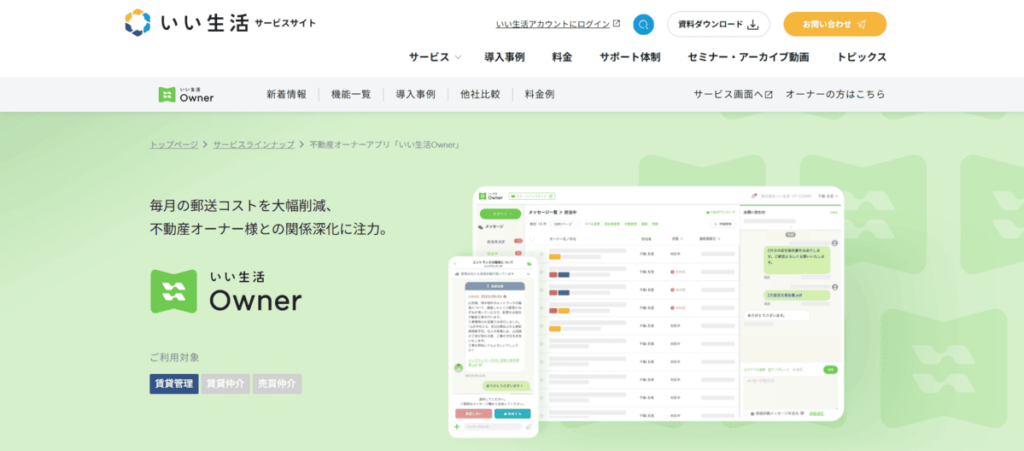
Task: Open トピックス in the main navigation
Action: [x=861, y=57]
